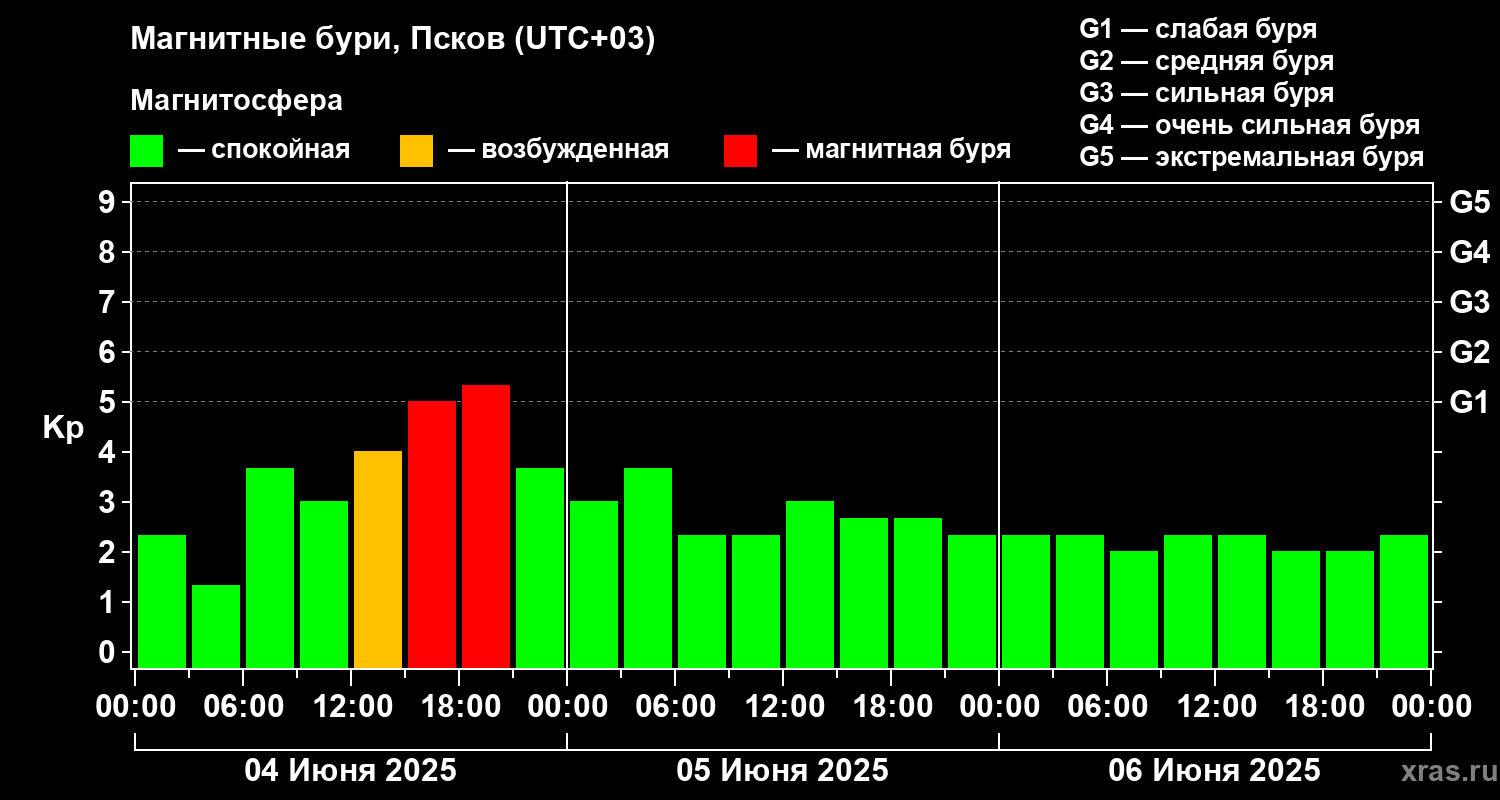Click the 'G3' tick label on the right axis

coord(1469,302)
